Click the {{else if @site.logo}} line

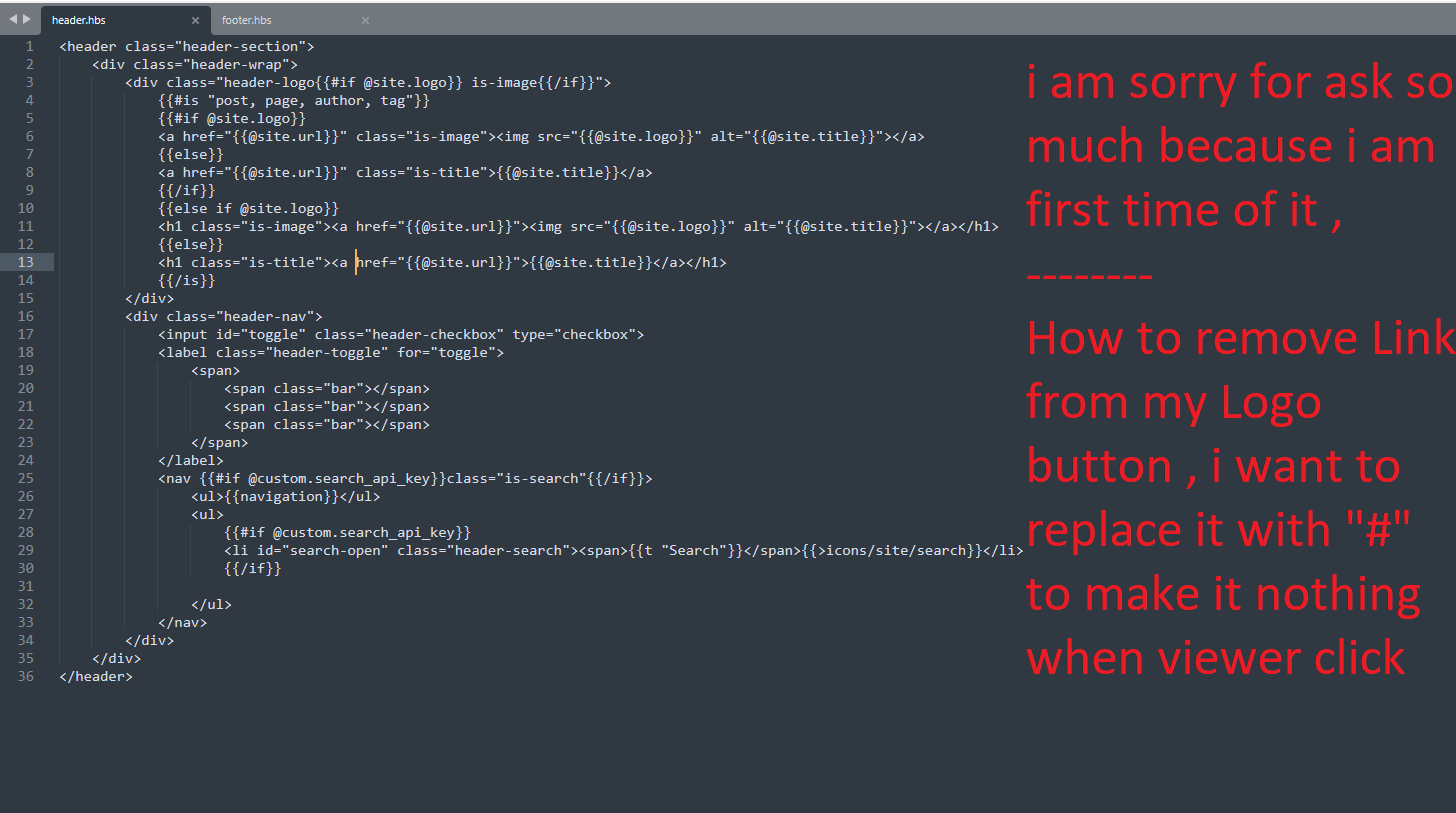tap(249, 208)
